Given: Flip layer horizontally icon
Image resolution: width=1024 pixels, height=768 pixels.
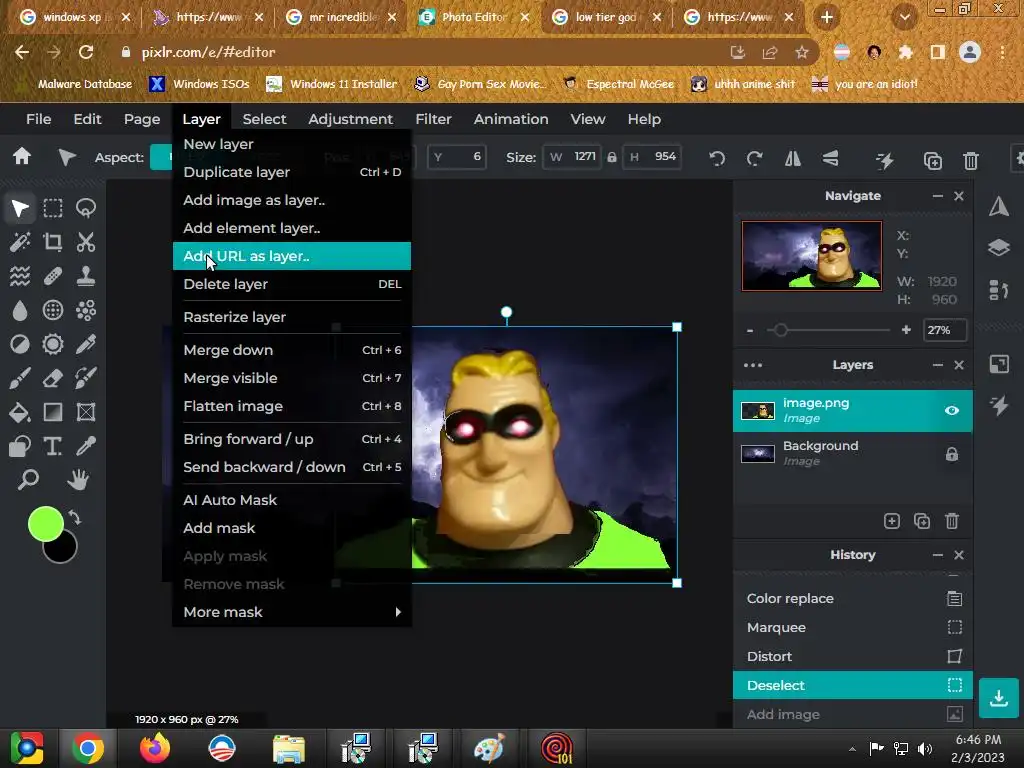Looking at the screenshot, I should (x=793, y=159).
